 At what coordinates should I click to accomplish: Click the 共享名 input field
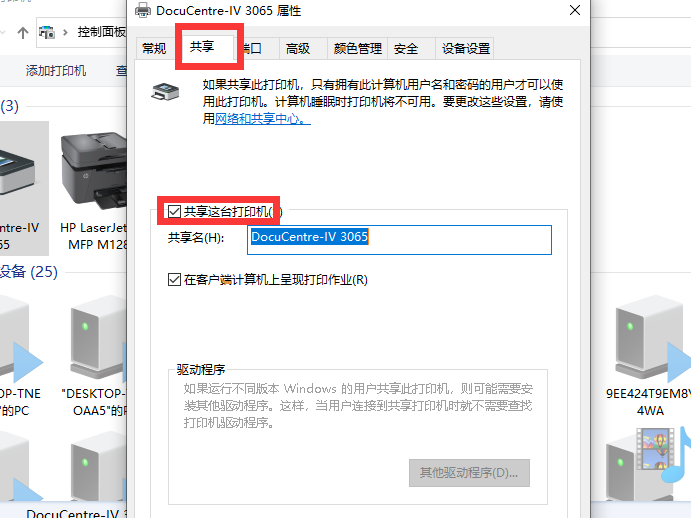pyautogui.click(x=399, y=240)
